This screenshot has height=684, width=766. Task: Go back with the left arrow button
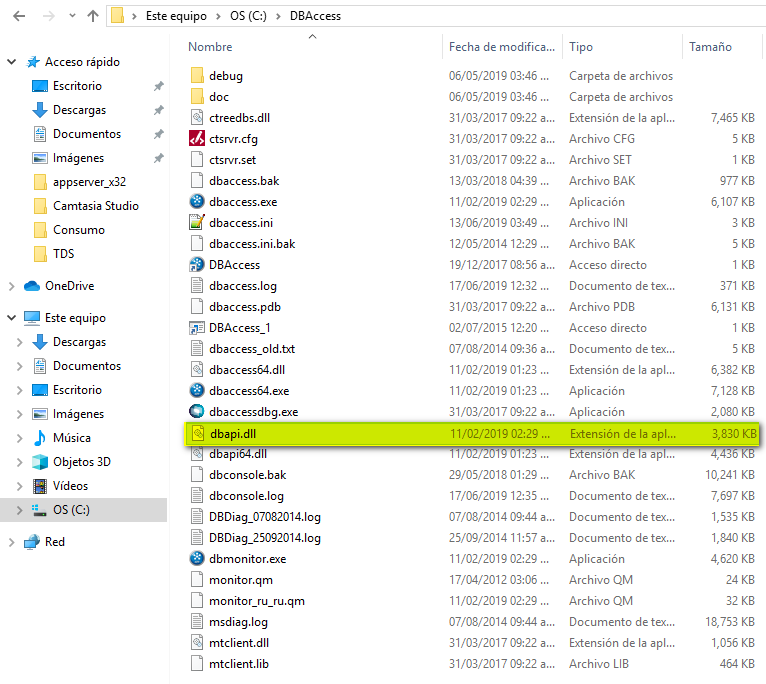pos(19,16)
